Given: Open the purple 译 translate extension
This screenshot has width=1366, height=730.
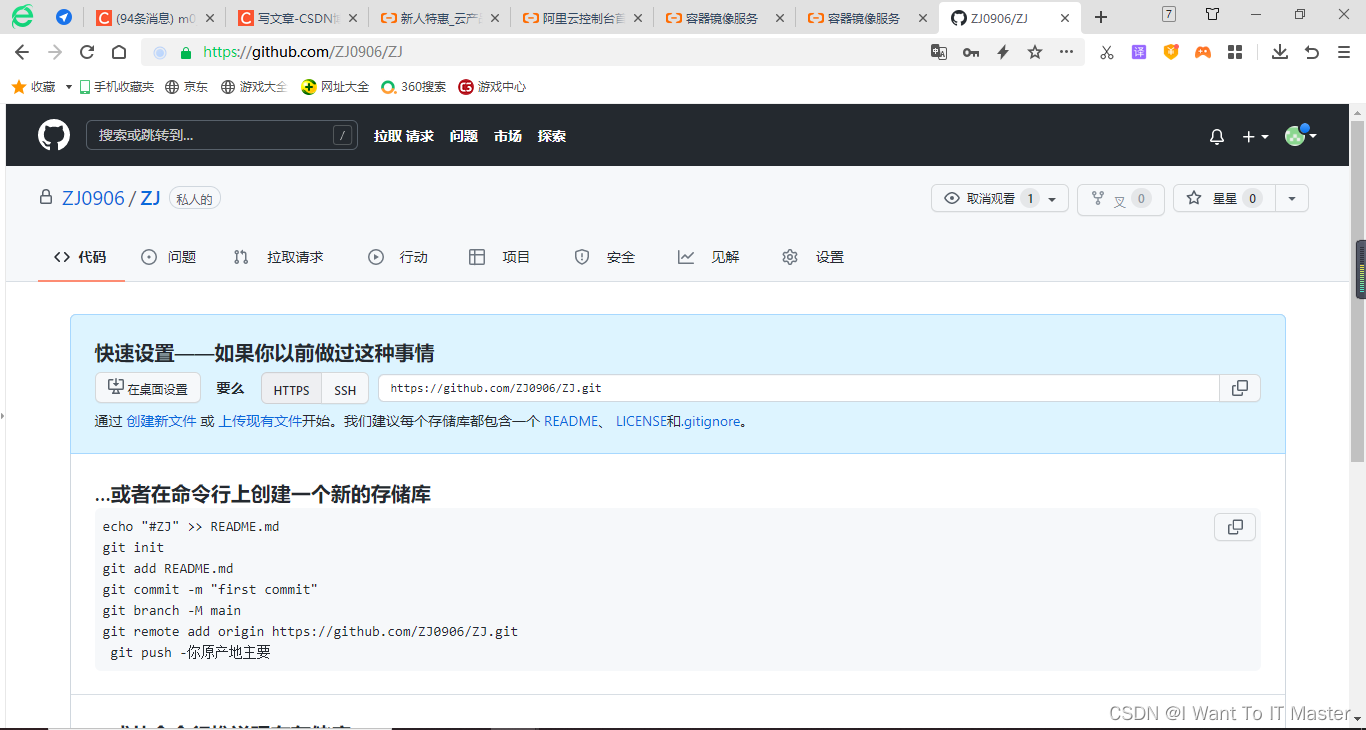Looking at the screenshot, I should (1139, 53).
